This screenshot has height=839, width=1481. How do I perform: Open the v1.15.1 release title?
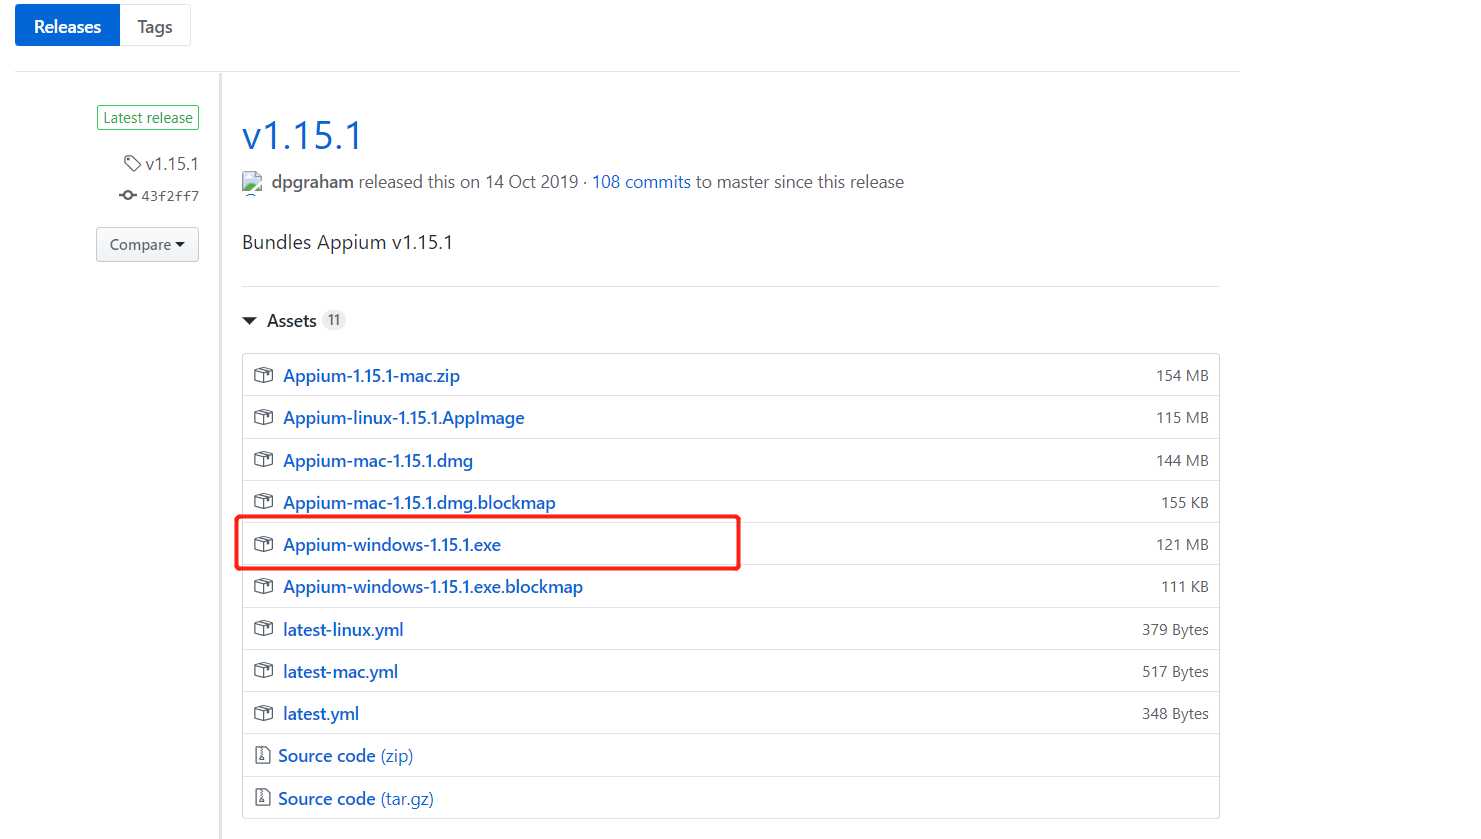tap(302, 135)
